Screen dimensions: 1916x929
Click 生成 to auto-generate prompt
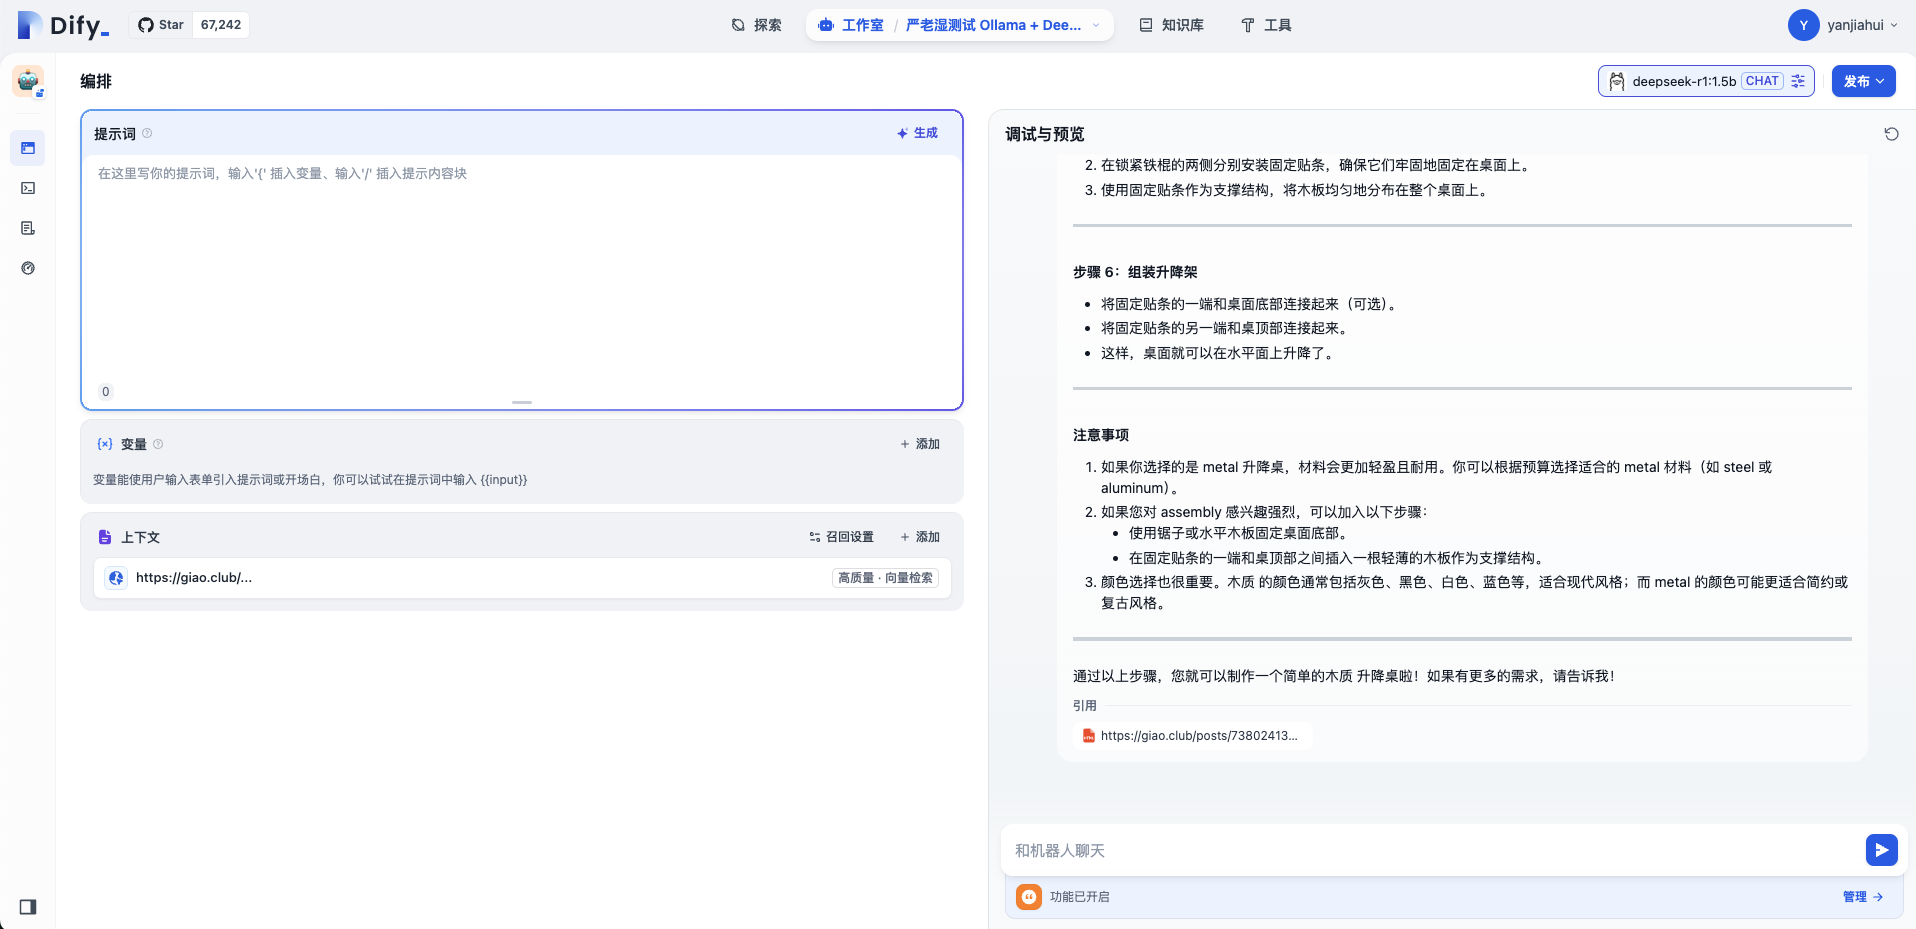pyautogui.click(x=917, y=133)
